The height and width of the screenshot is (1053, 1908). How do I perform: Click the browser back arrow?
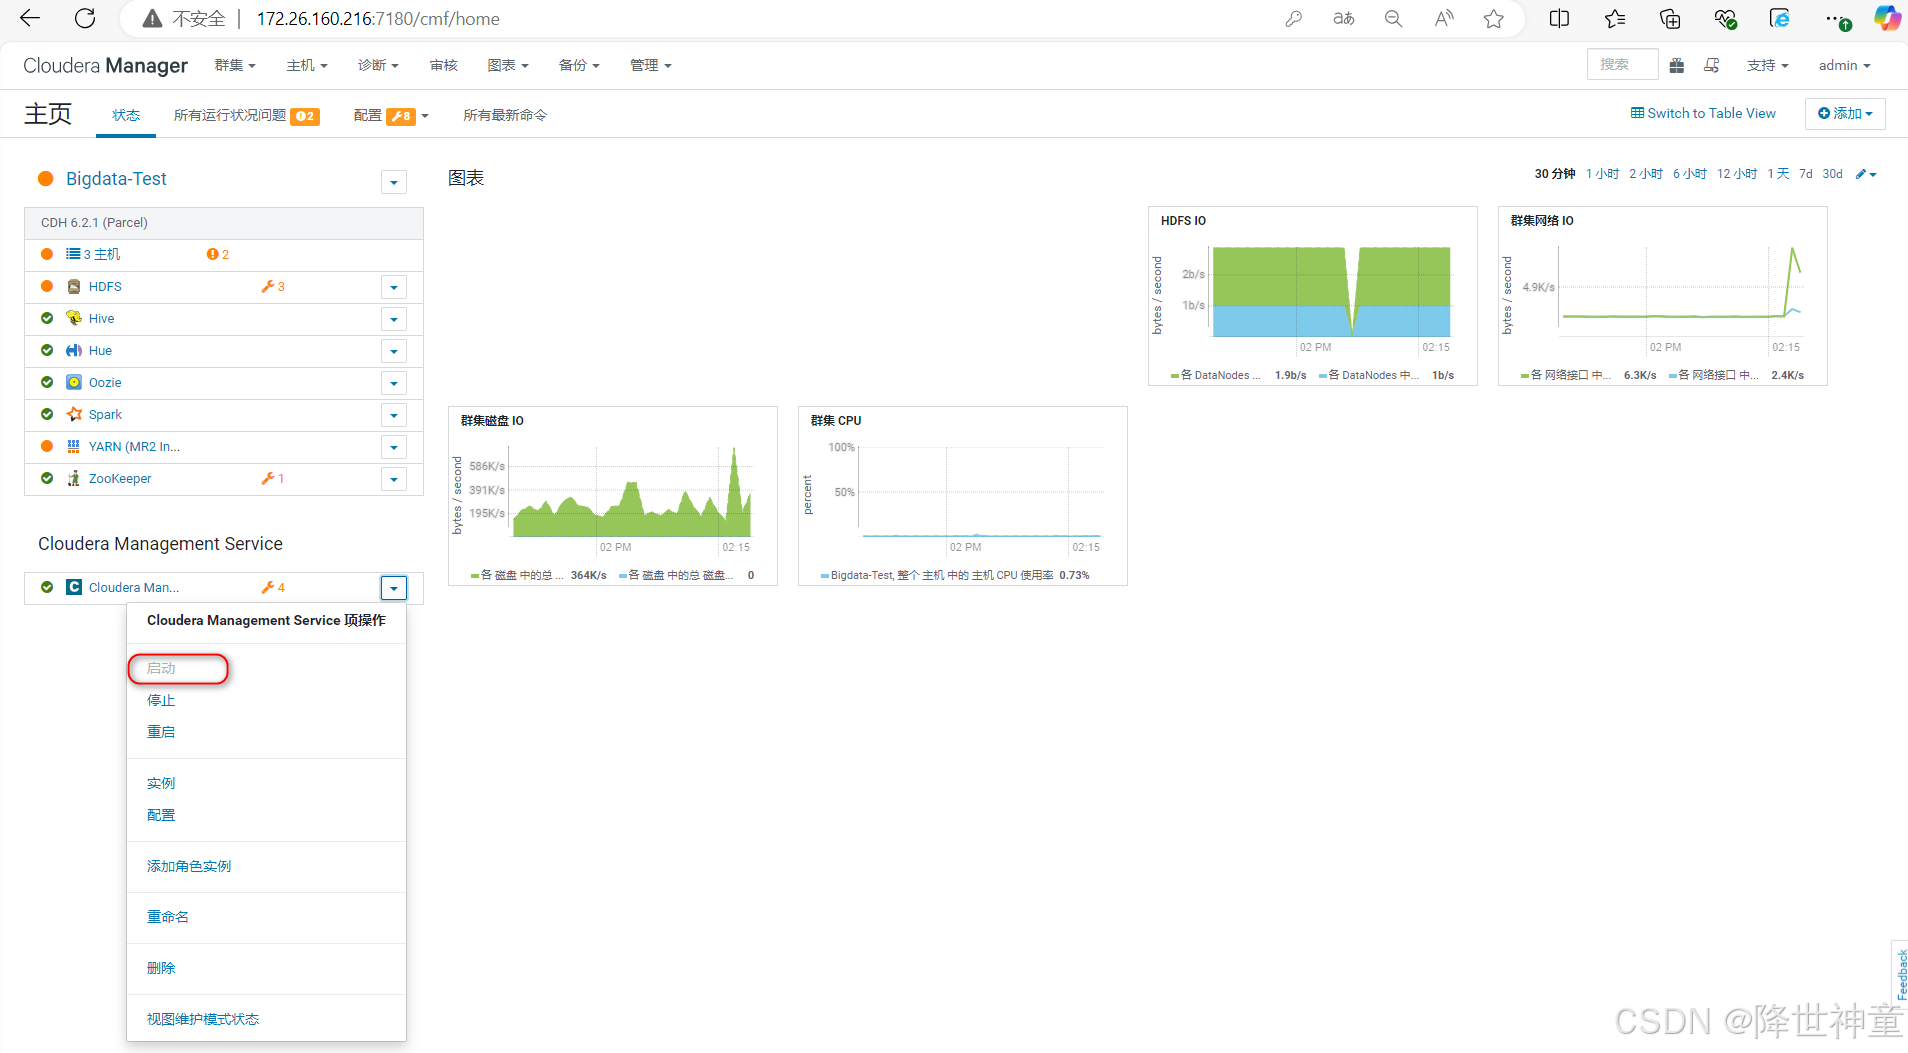(x=30, y=18)
